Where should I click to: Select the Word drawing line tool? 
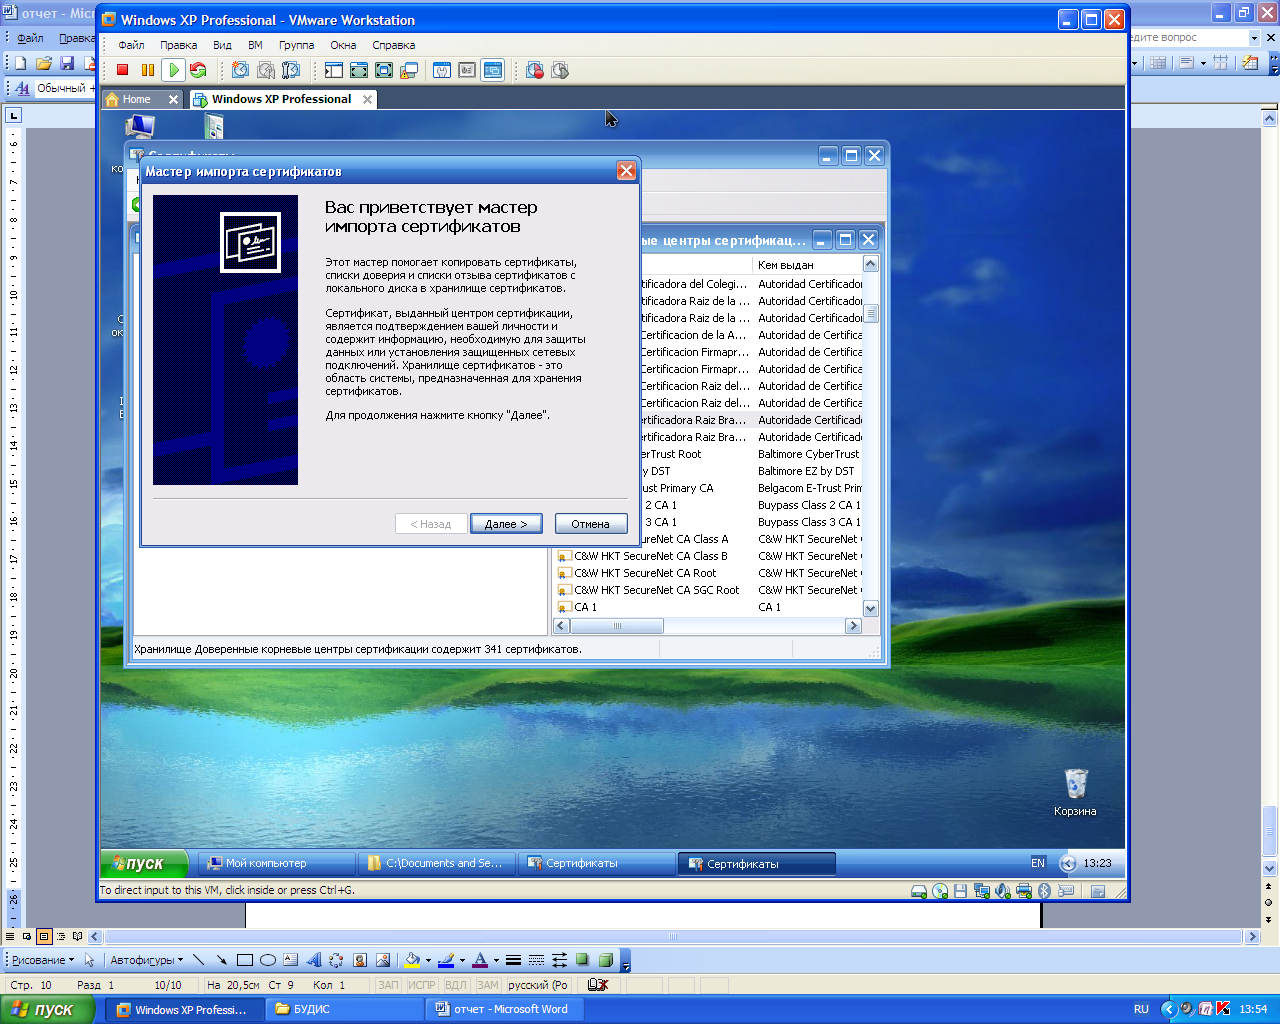[x=199, y=960]
